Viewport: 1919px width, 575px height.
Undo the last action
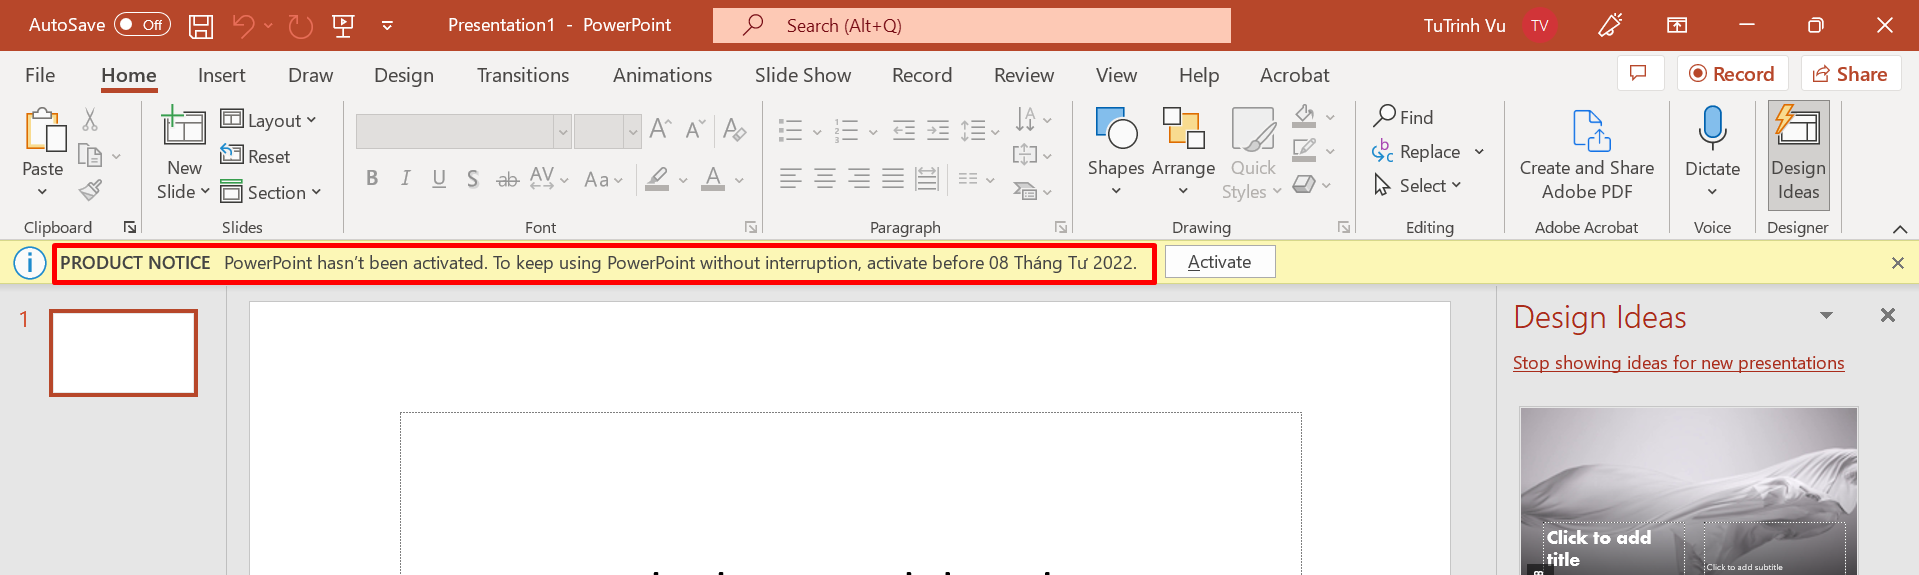point(243,26)
